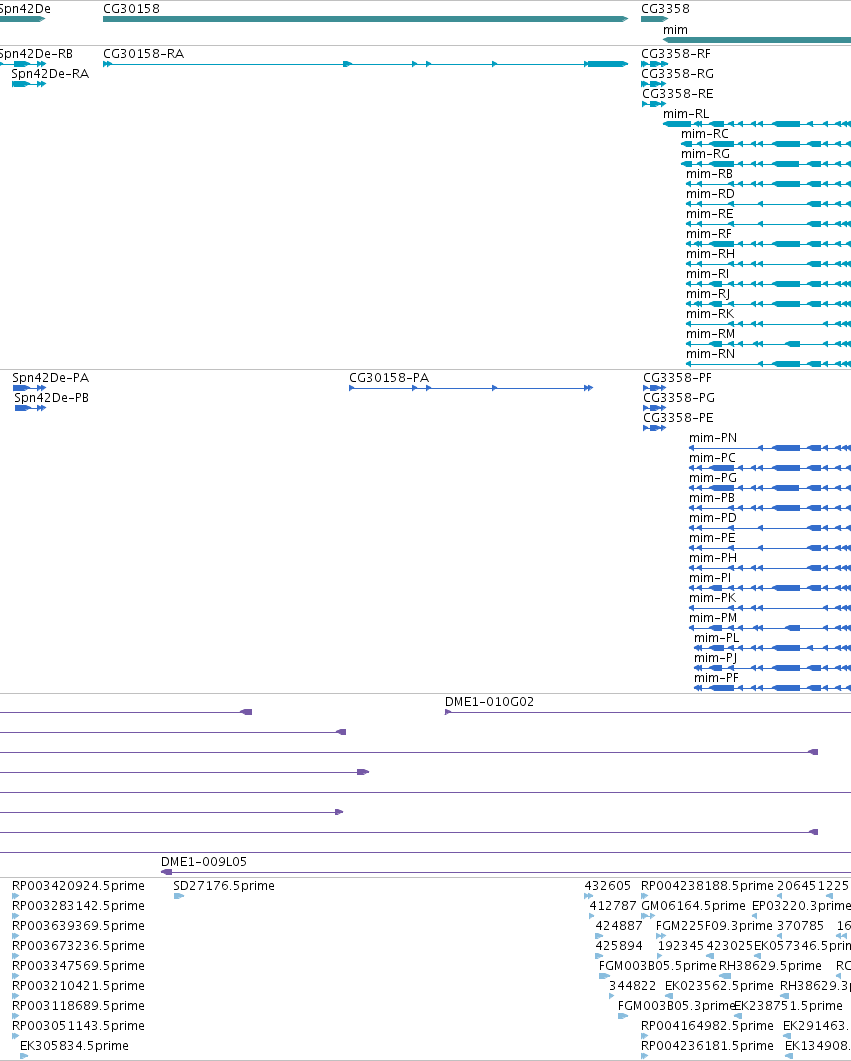Screen dimensions: 851x1061
Task: Click the mim-RD transcript label
Action: (x=710, y=194)
